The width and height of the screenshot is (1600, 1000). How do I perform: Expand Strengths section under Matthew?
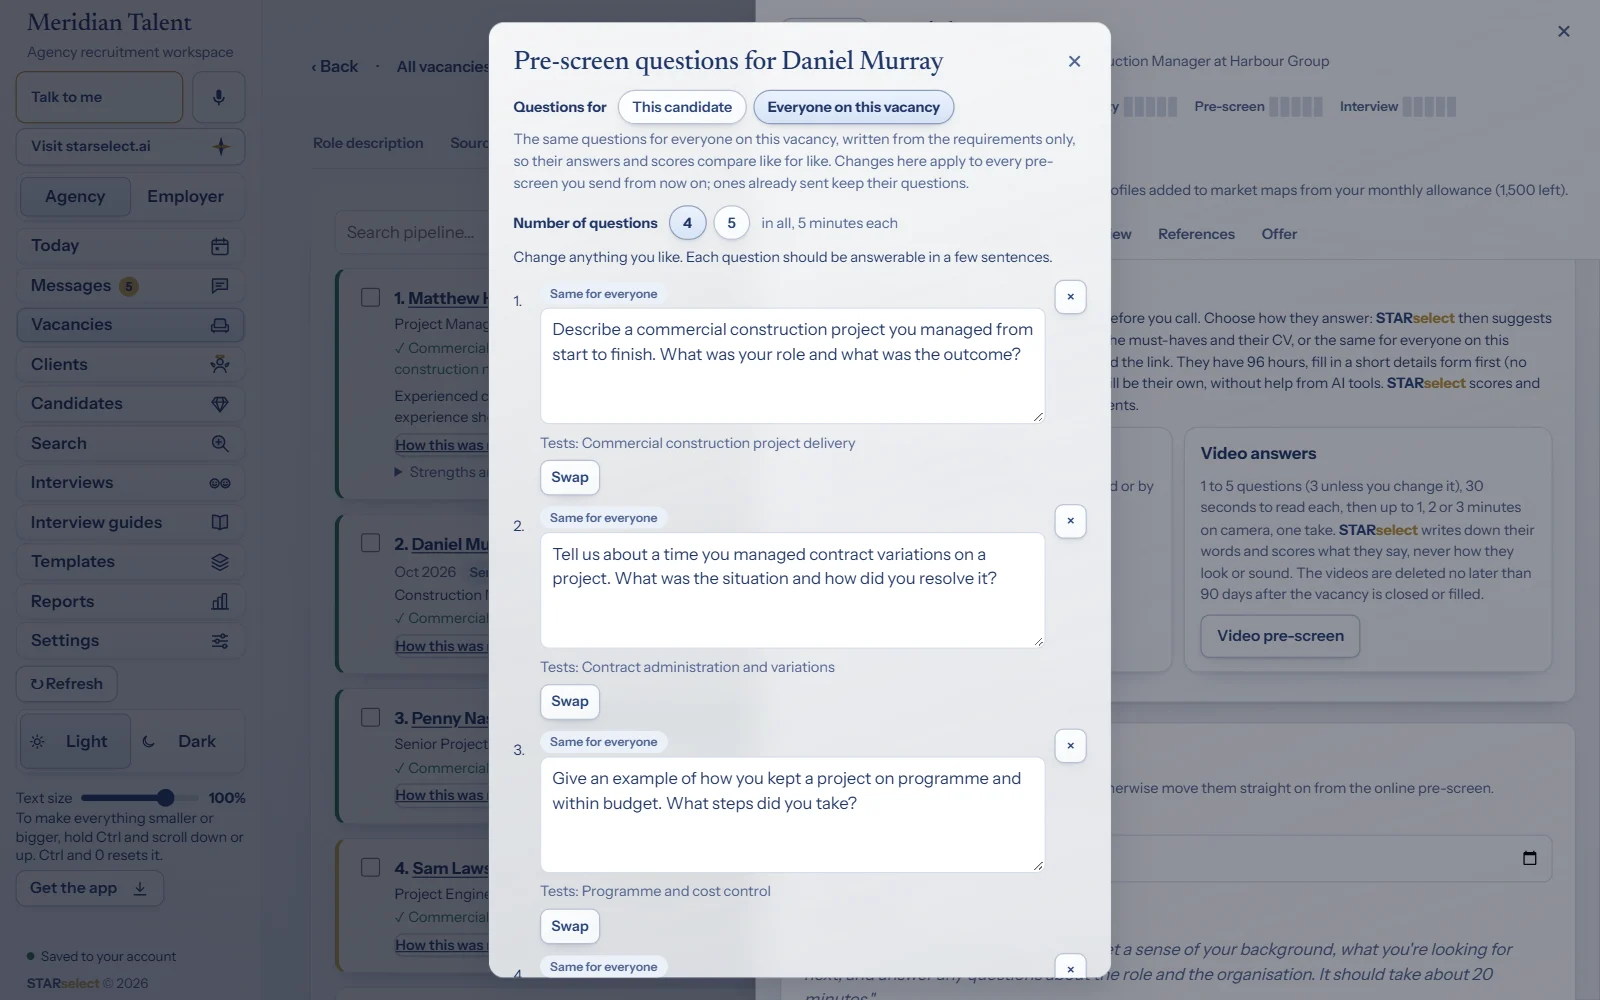click(x=441, y=472)
